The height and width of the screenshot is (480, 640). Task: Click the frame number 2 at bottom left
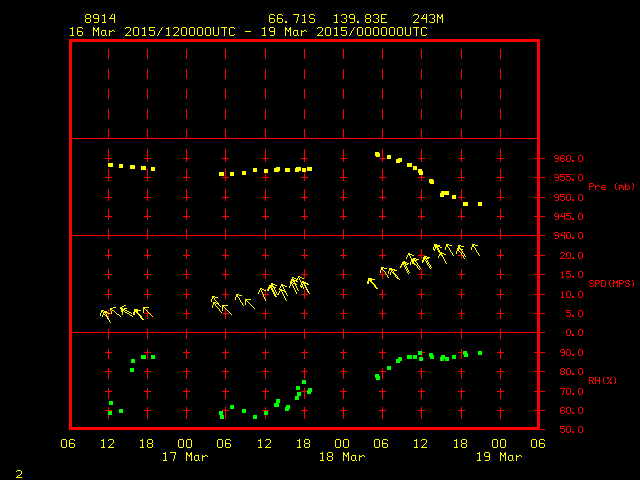click(x=18, y=471)
